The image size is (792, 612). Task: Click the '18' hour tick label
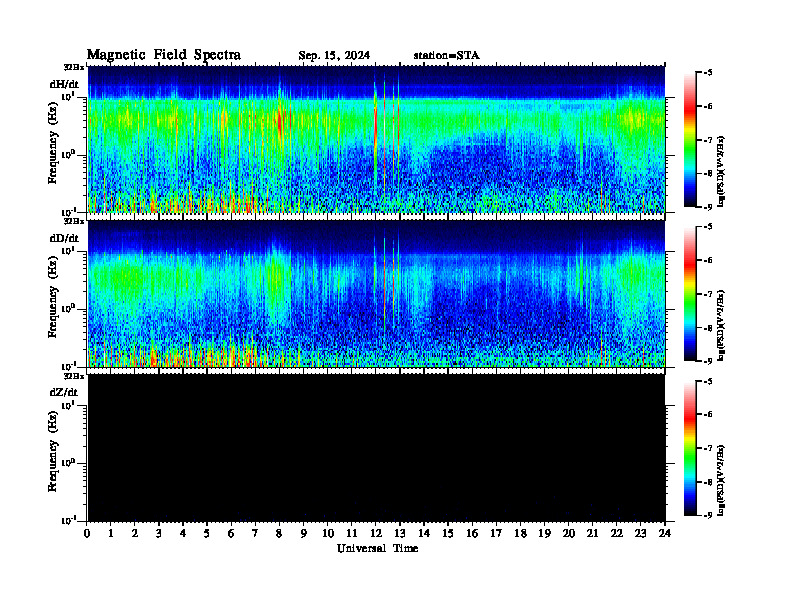point(520,534)
